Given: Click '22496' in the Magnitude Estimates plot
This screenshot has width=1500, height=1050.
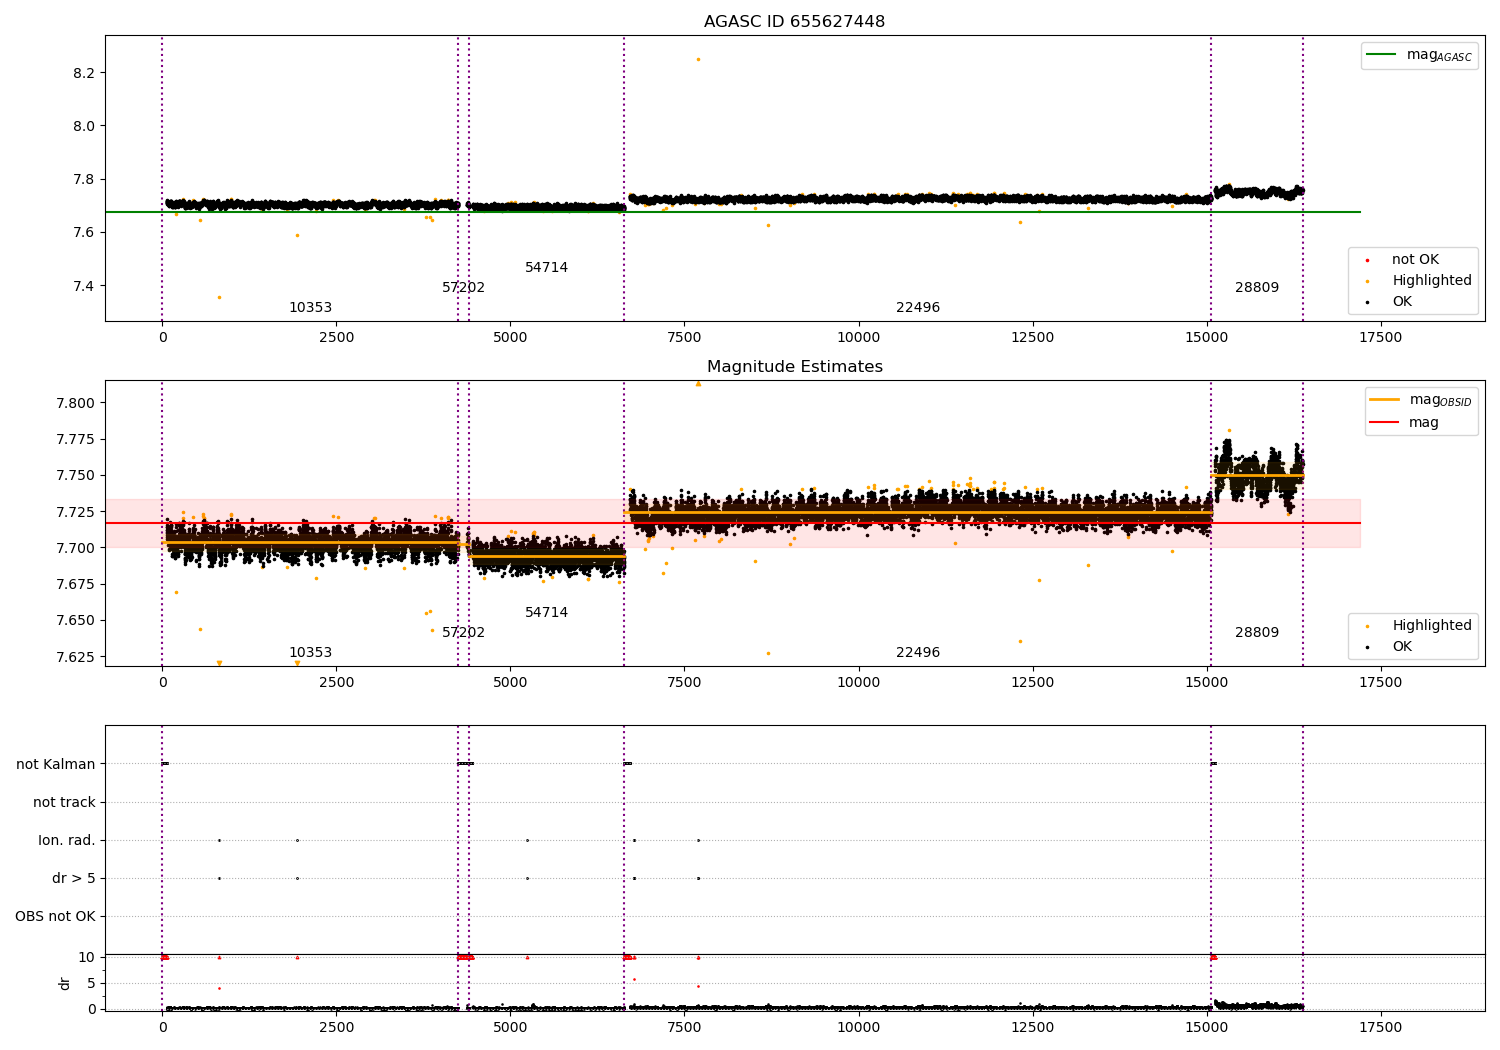Looking at the screenshot, I should [x=918, y=653].
